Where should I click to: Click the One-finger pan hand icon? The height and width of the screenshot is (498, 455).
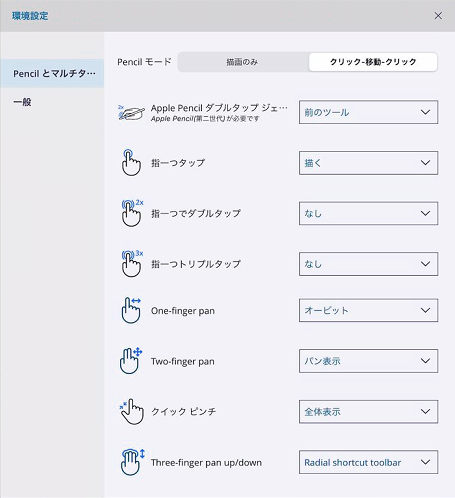(x=131, y=310)
